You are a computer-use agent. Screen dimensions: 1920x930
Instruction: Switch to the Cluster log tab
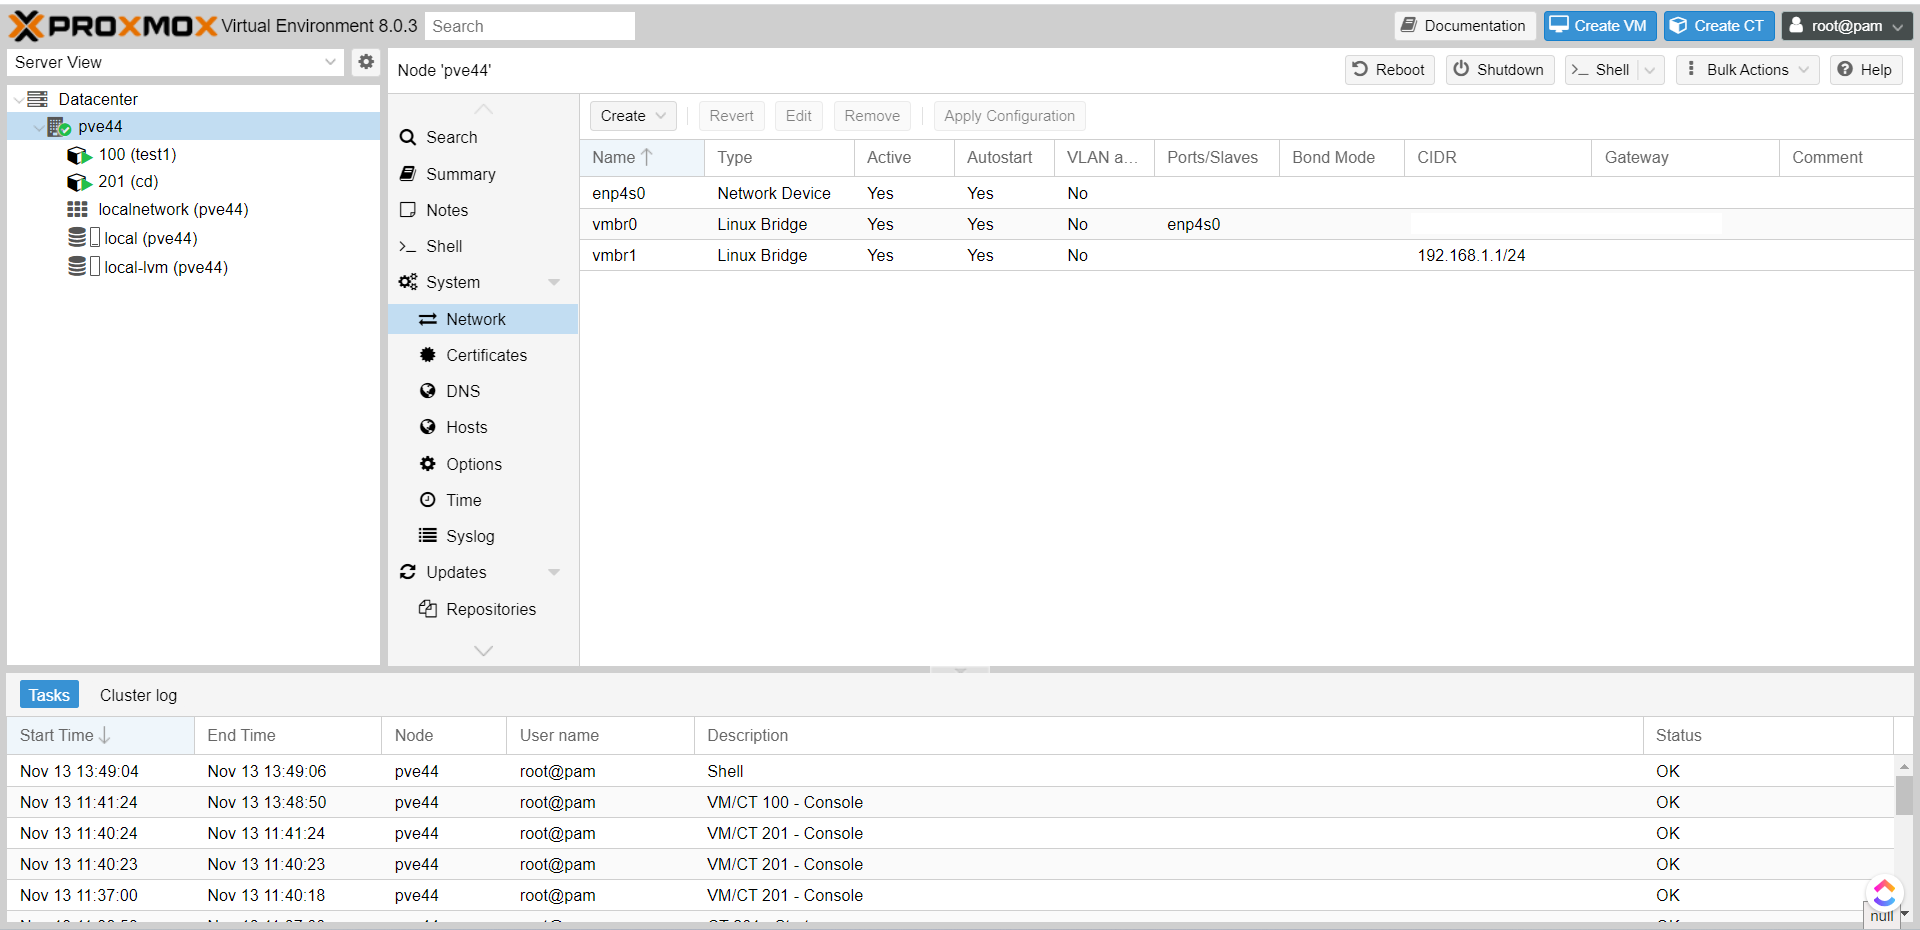138,694
